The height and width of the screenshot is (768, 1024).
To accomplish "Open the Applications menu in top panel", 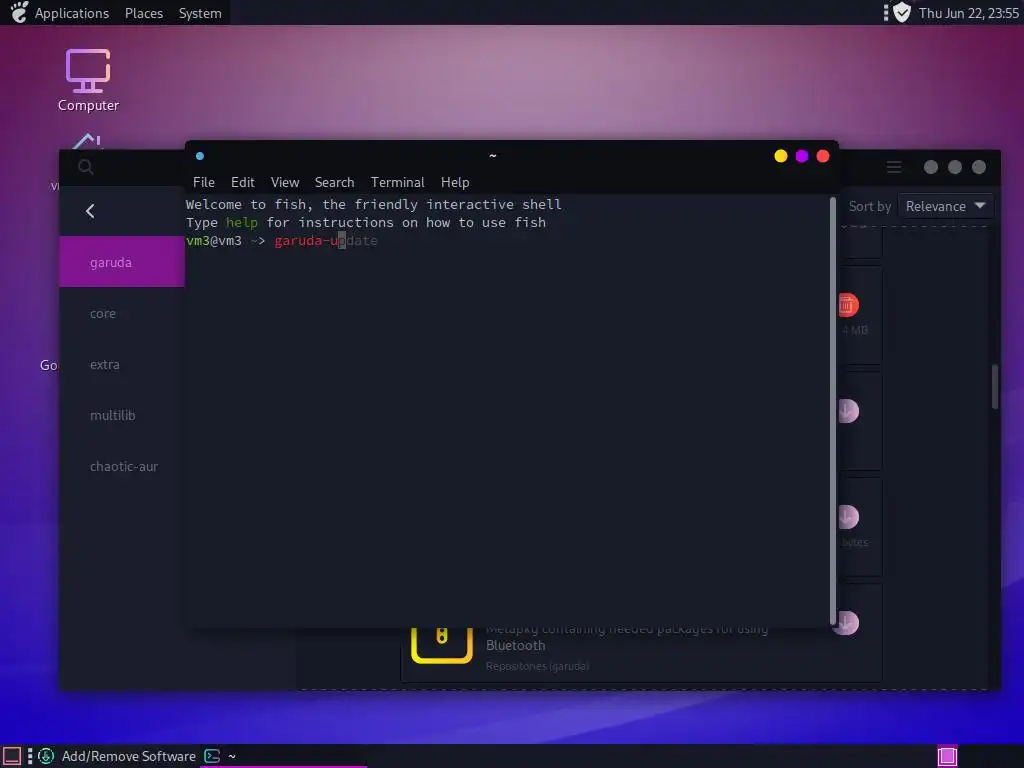I will point(72,13).
